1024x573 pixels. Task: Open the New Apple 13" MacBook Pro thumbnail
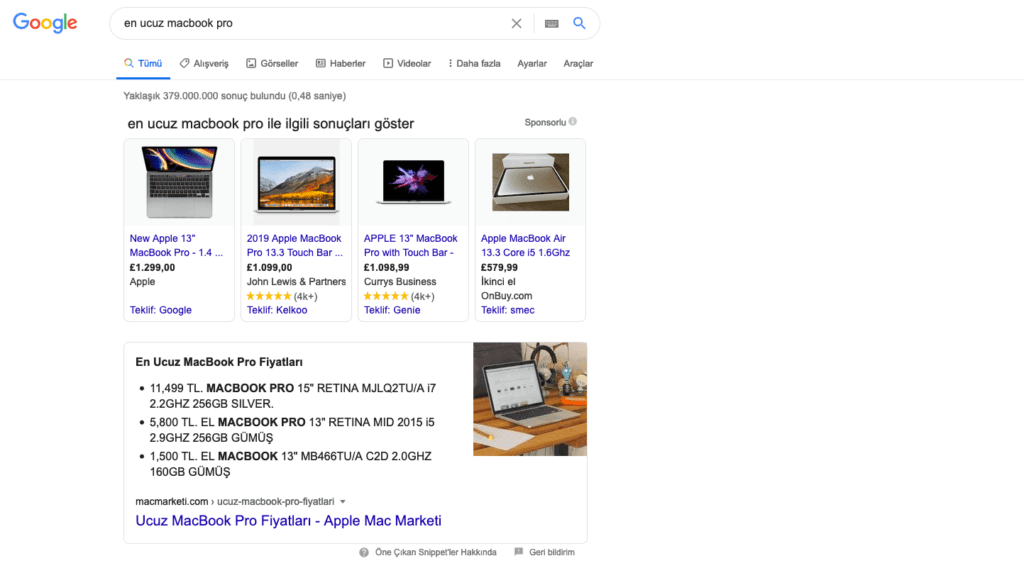tap(179, 182)
